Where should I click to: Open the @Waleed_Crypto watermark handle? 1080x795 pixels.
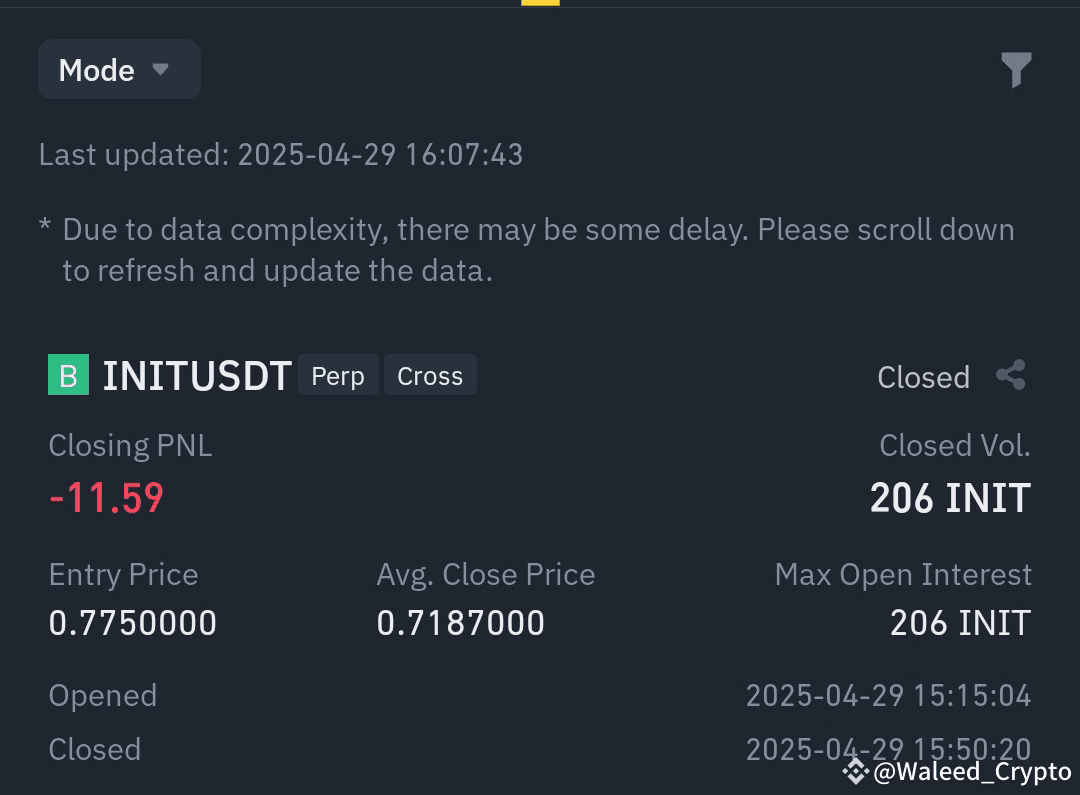972,772
